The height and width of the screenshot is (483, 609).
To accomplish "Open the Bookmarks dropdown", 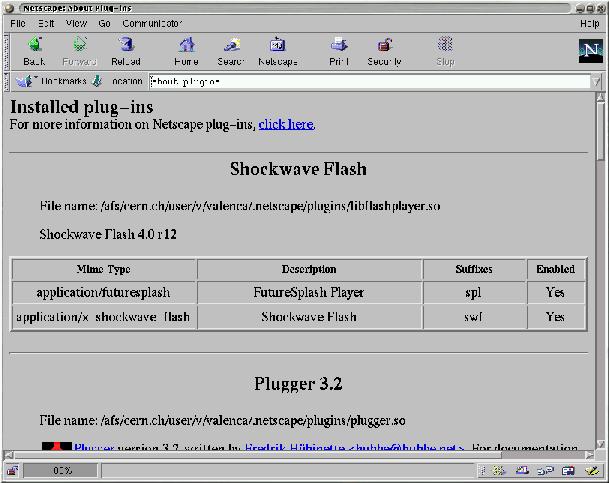I will (56, 81).
